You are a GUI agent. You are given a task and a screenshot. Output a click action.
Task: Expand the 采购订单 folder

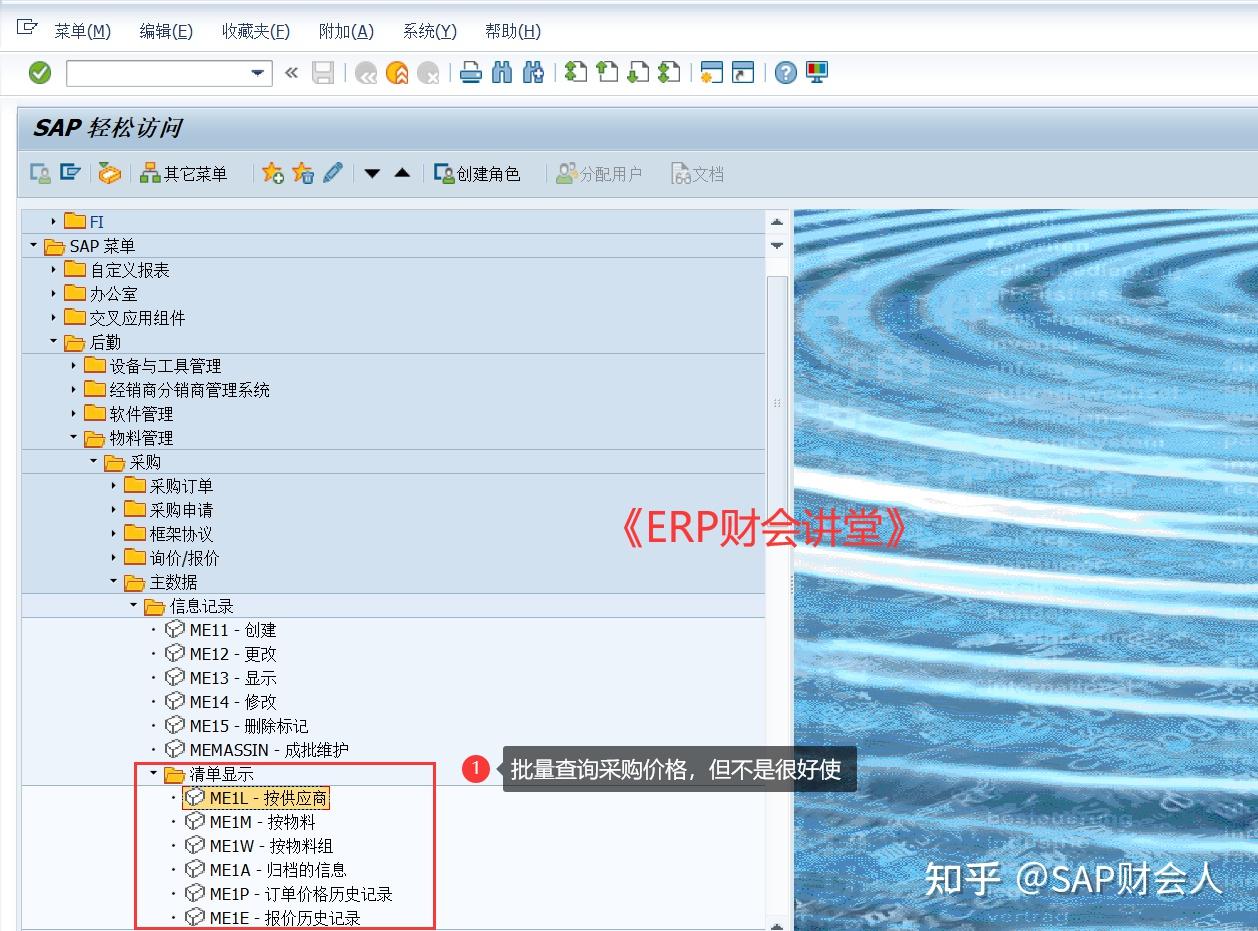[113, 485]
